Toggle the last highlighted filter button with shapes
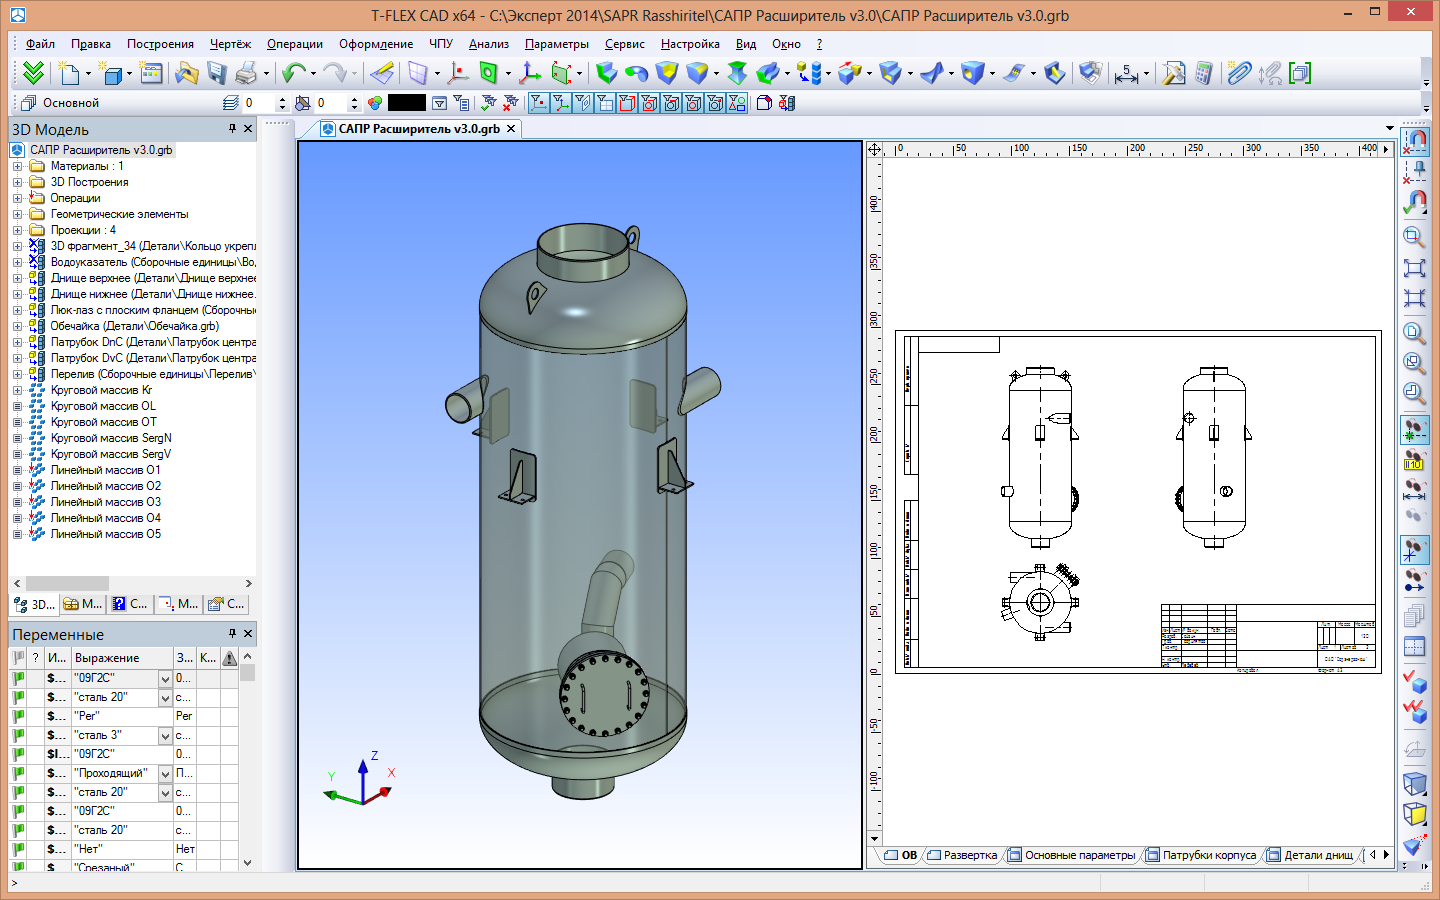The image size is (1440, 900). click(x=737, y=103)
